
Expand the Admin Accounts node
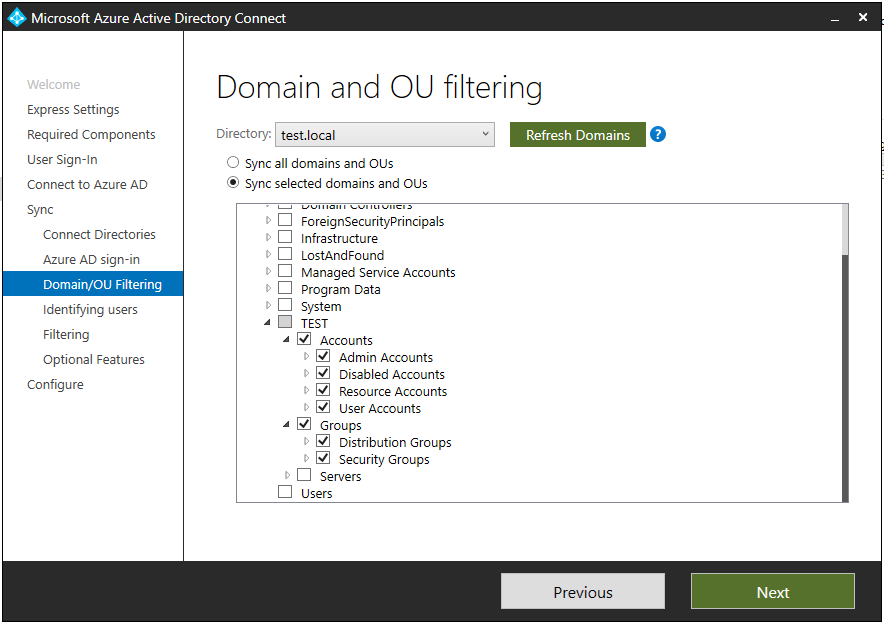point(306,356)
